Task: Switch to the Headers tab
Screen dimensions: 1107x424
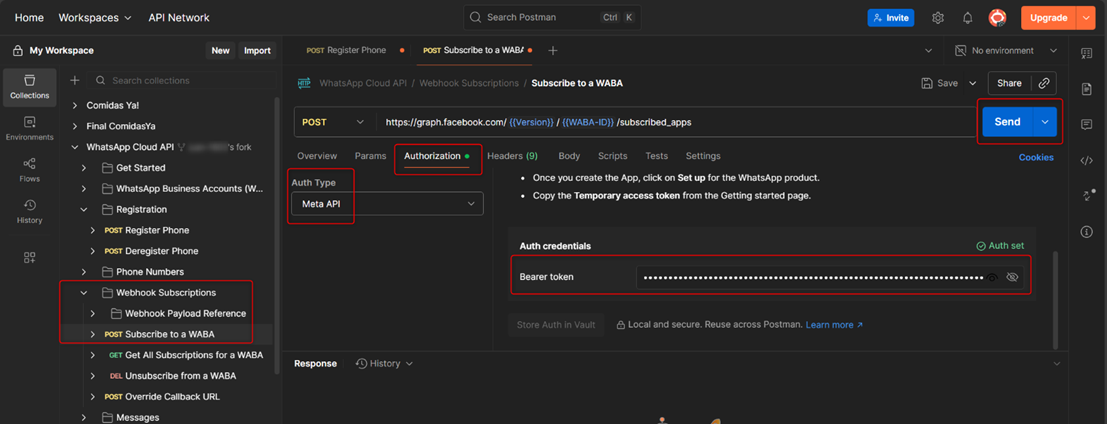Action: point(512,156)
